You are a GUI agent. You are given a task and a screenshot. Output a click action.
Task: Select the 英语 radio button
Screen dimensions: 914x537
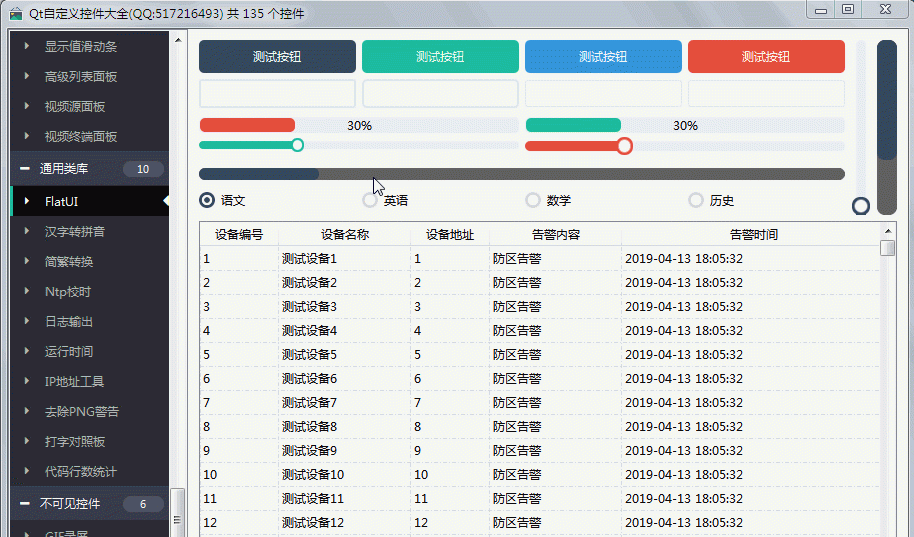[x=370, y=200]
